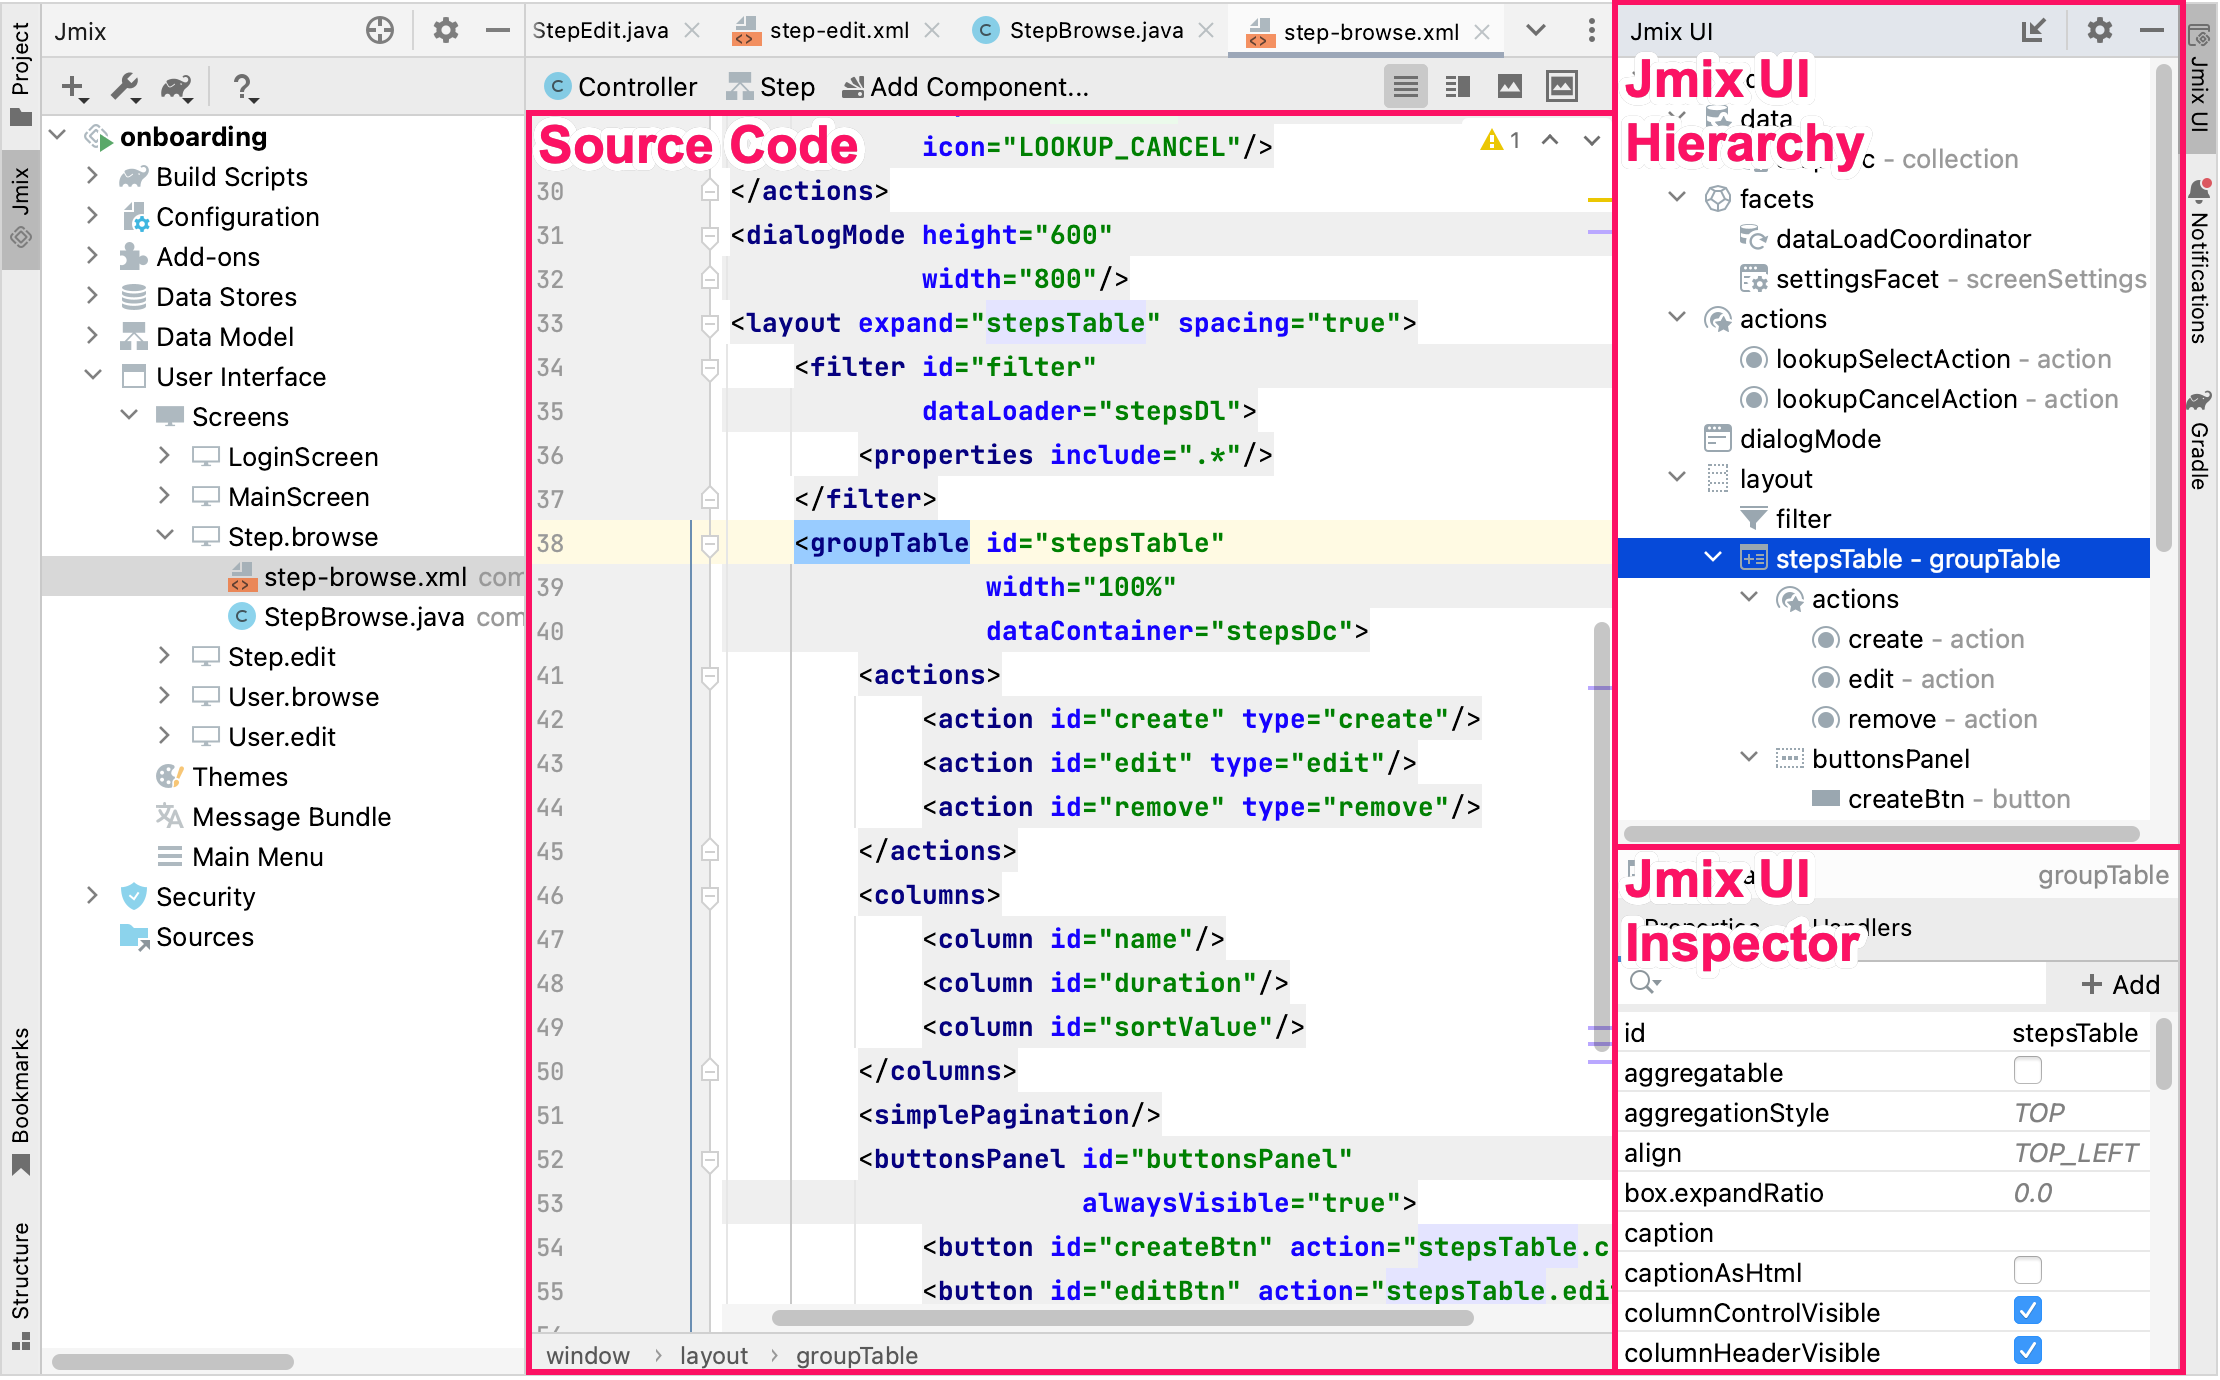Go to next highlighted error arrow
This screenshot has height=1380, width=2220.
point(1592,141)
